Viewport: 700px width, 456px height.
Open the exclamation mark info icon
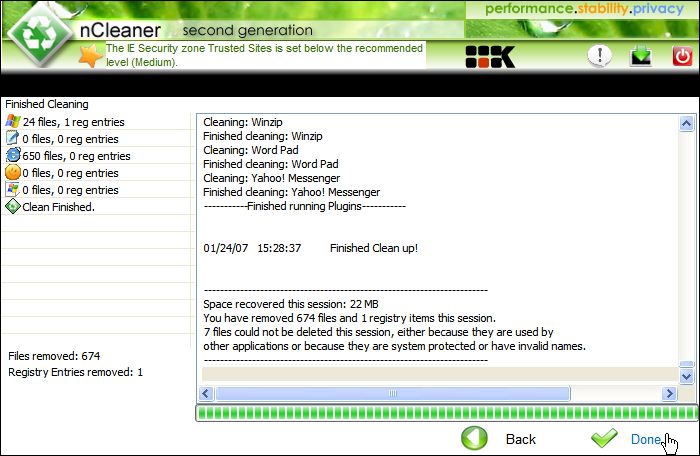click(x=599, y=56)
